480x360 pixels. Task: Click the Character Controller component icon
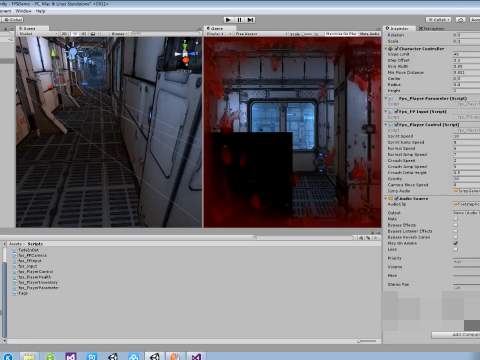pos(391,49)
